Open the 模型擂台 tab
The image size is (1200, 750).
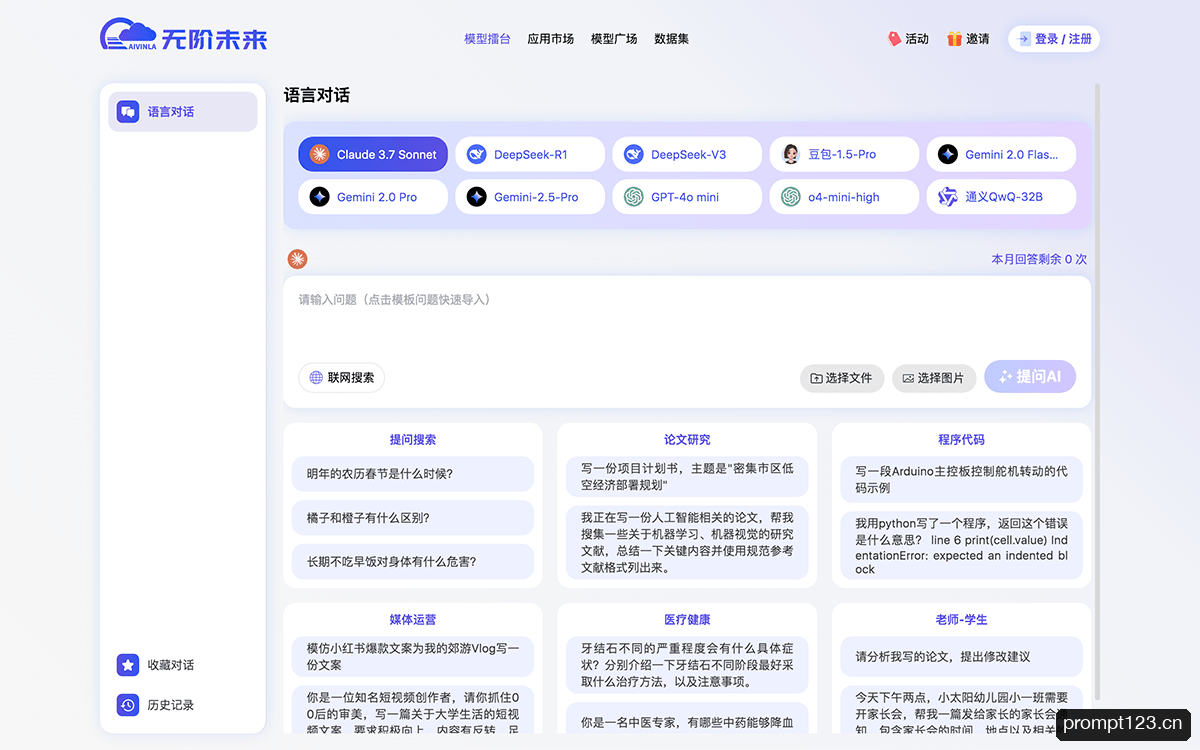pos(487,39)
